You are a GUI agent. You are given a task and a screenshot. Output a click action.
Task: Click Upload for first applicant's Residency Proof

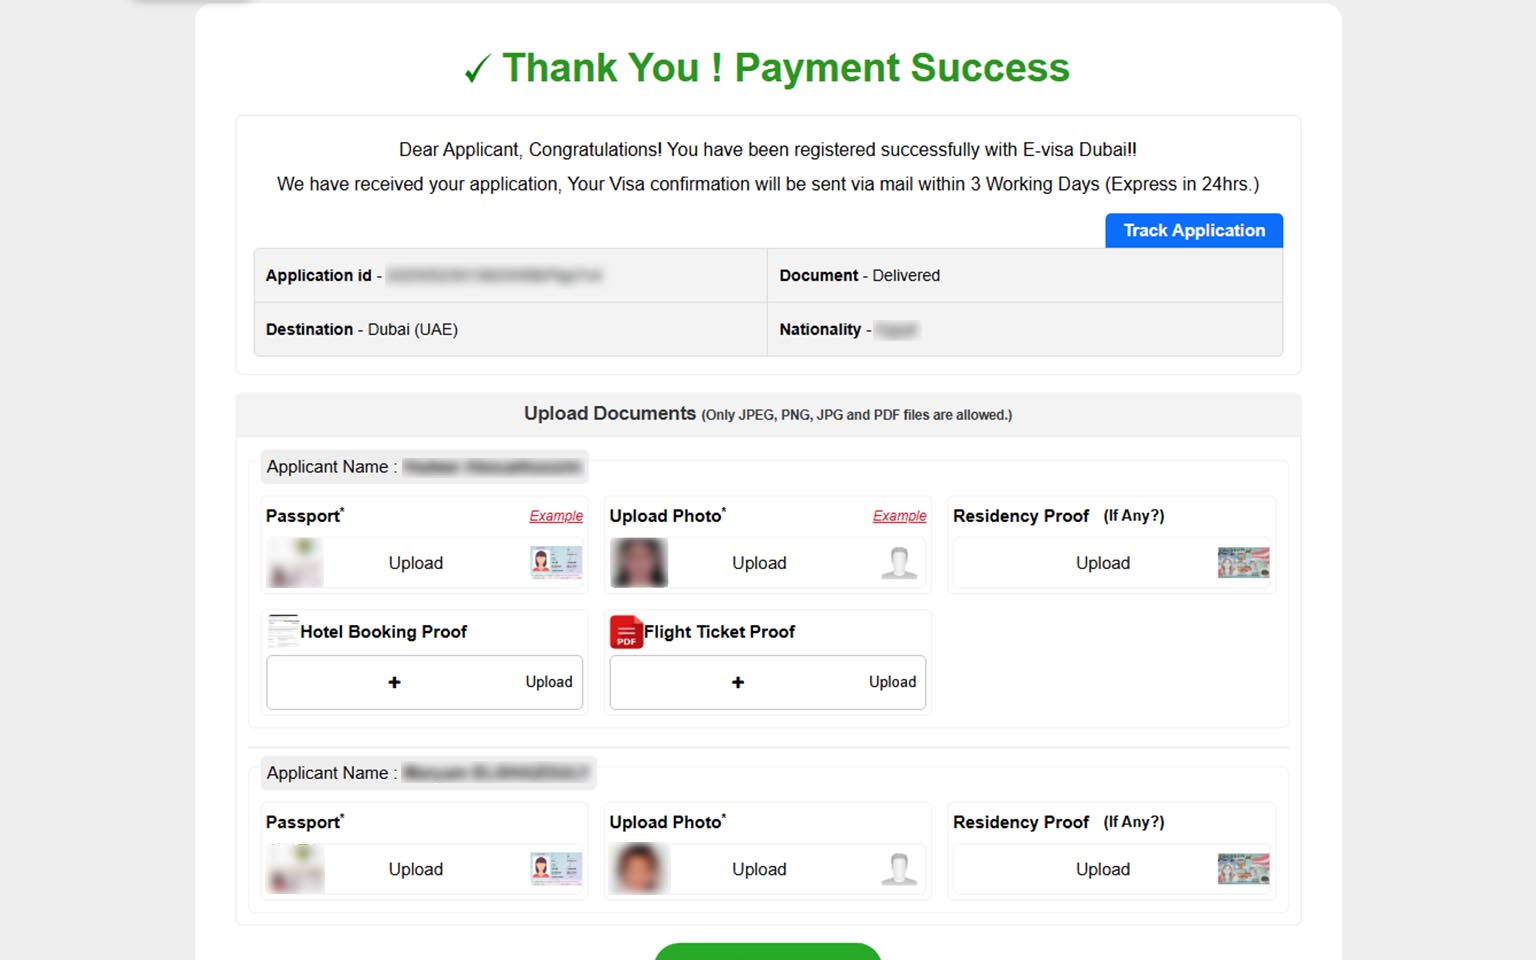click(x=1102, y=563)
